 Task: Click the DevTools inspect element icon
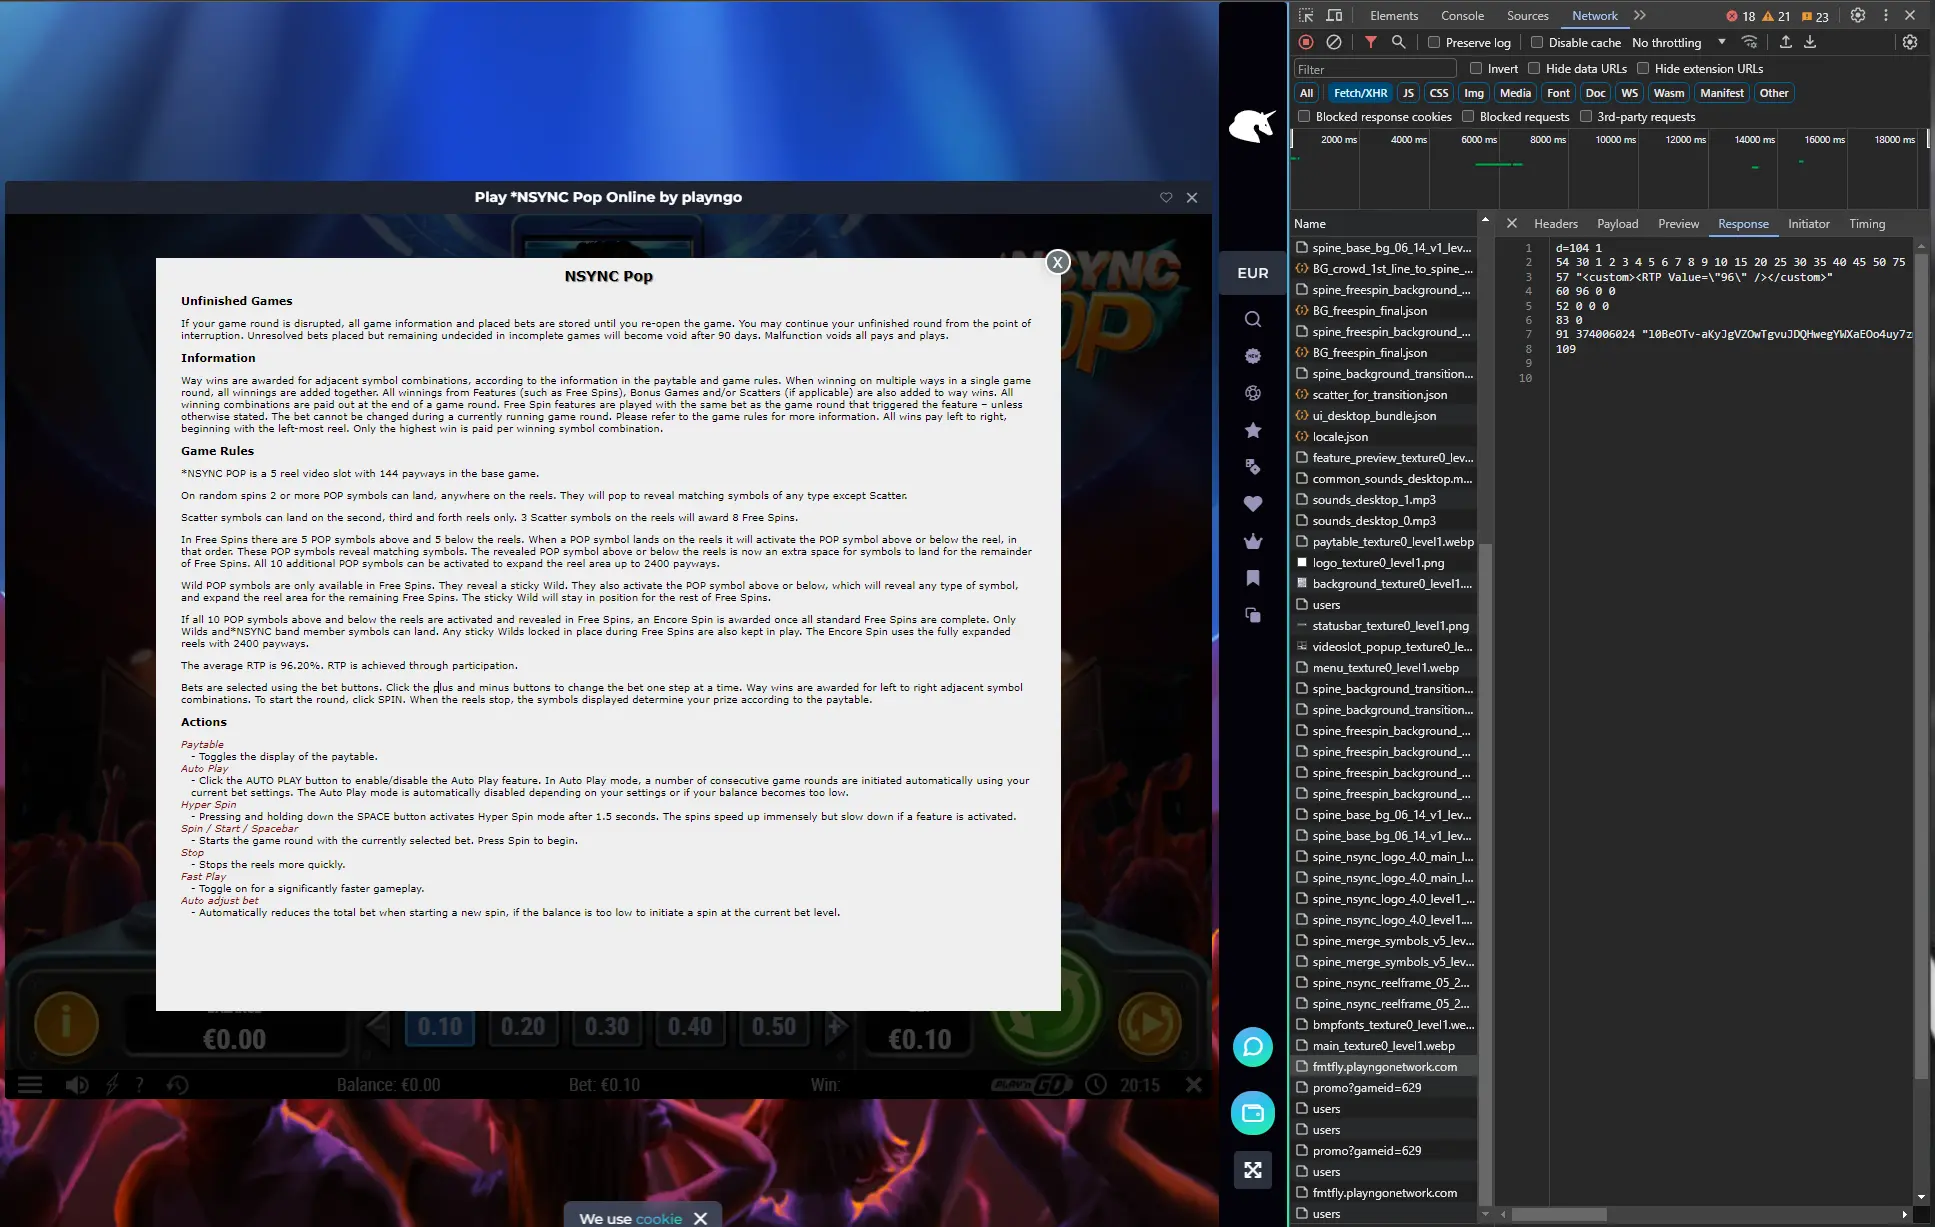pos(1306,15)
